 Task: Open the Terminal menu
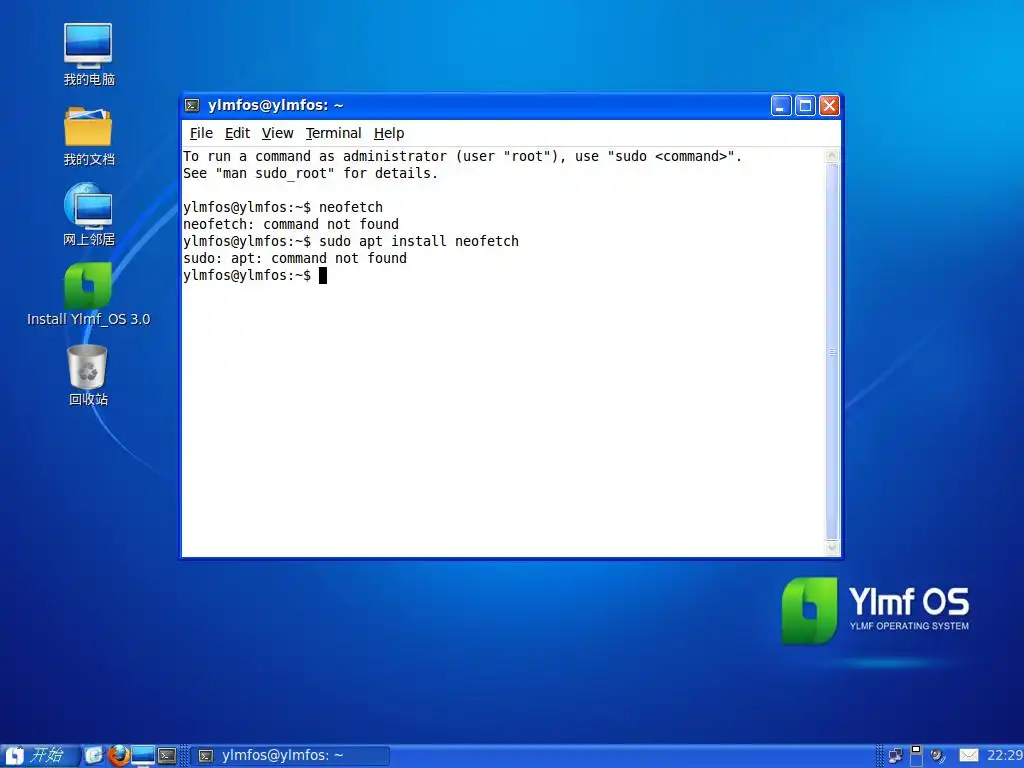[x=333, y=133]
